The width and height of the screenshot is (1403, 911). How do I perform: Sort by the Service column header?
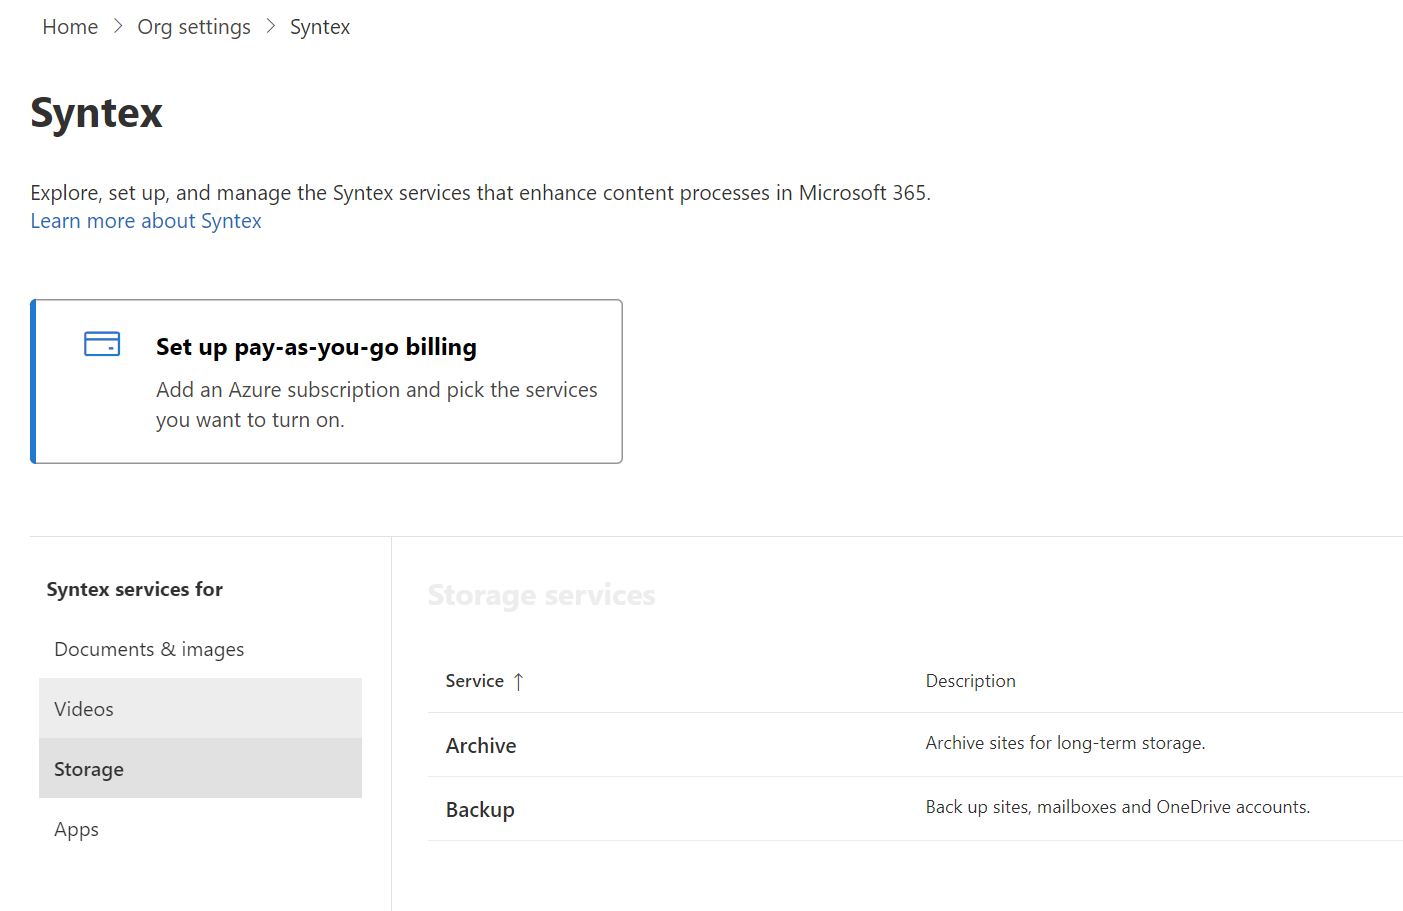pos(475,681)
